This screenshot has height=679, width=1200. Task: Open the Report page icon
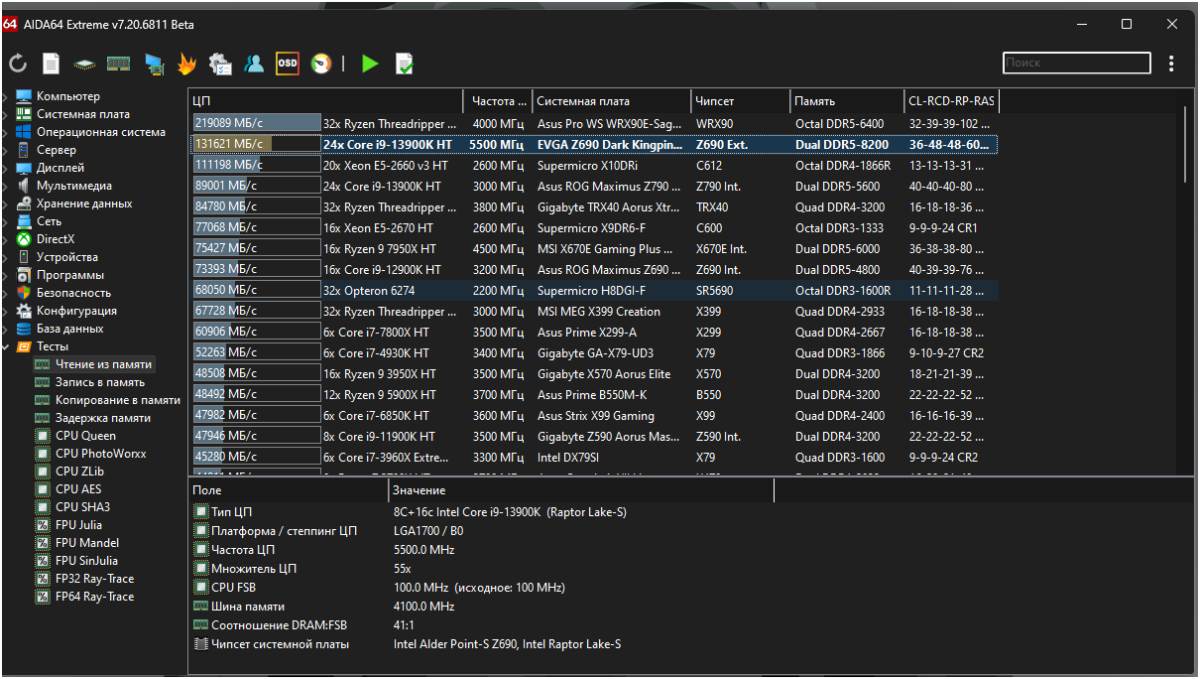[51, 64]
